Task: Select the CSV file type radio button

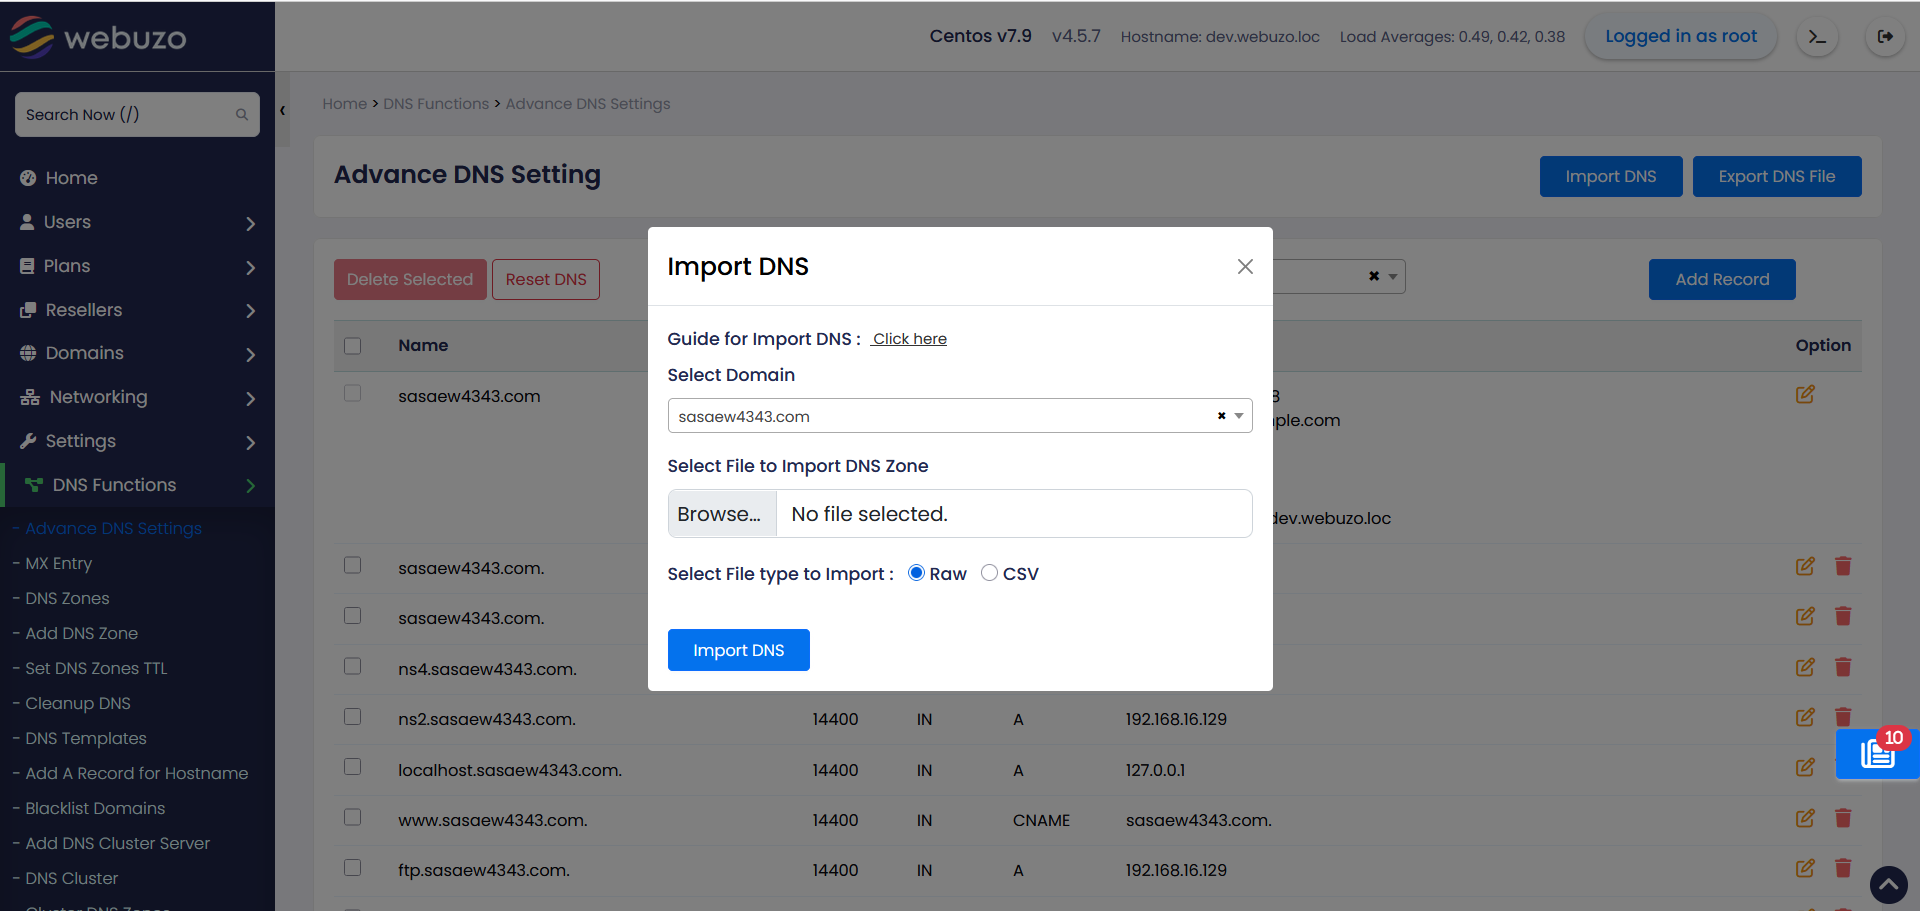Action: point(989,573)
